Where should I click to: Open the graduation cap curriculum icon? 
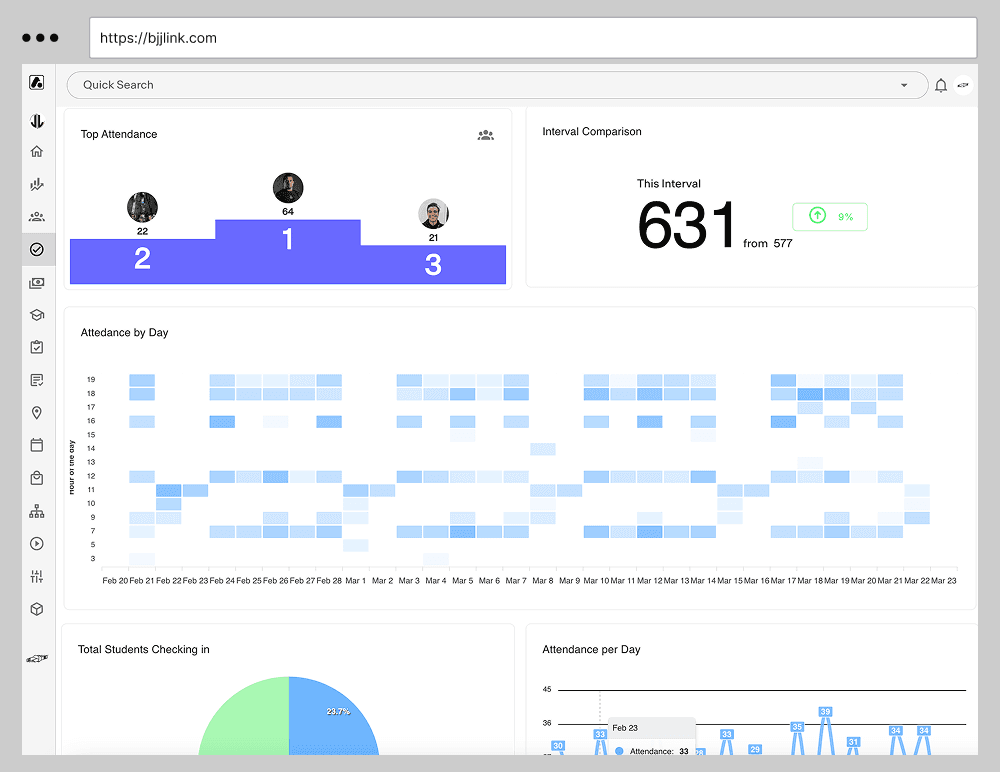(x=37, y=314)
